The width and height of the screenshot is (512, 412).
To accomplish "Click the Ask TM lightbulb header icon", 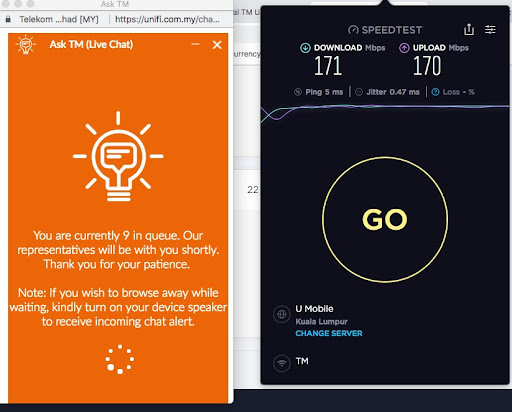I will [26, 44].
